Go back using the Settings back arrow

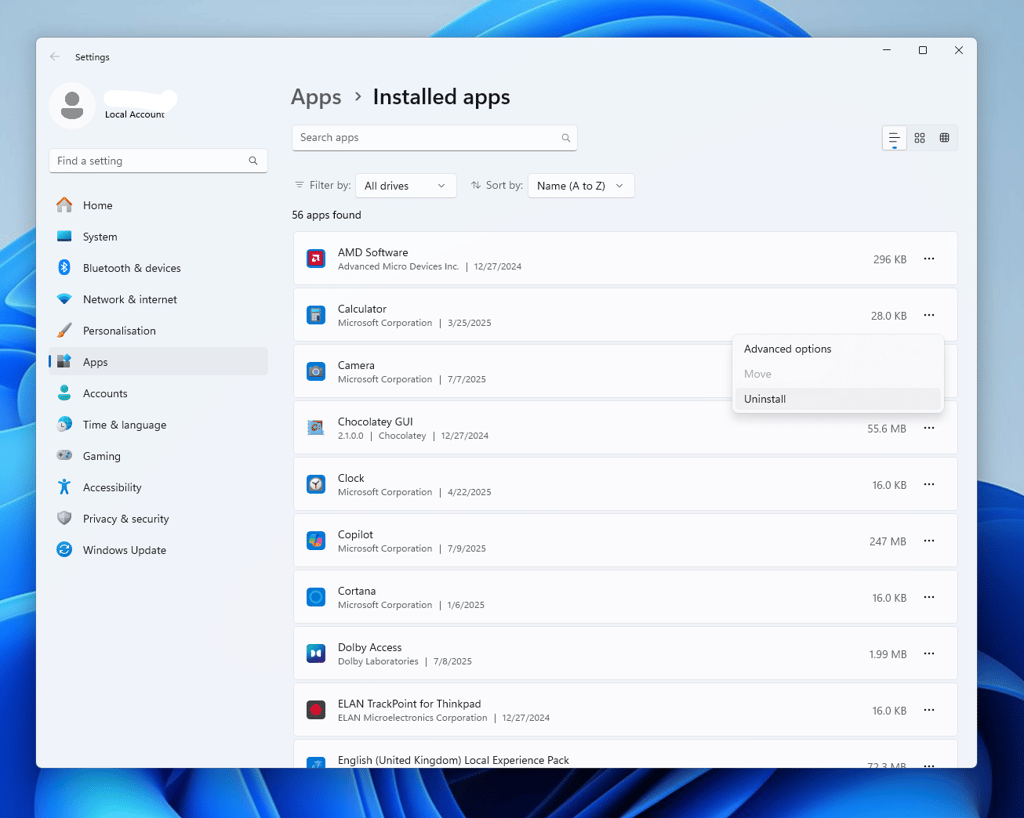point(55,57)
